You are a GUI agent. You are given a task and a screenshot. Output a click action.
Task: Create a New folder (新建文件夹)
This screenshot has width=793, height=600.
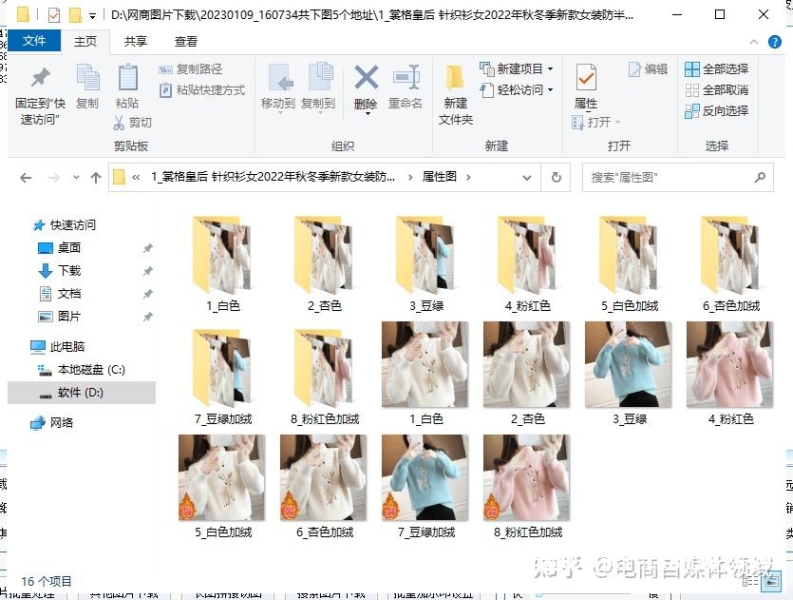[x=455, y=95]
